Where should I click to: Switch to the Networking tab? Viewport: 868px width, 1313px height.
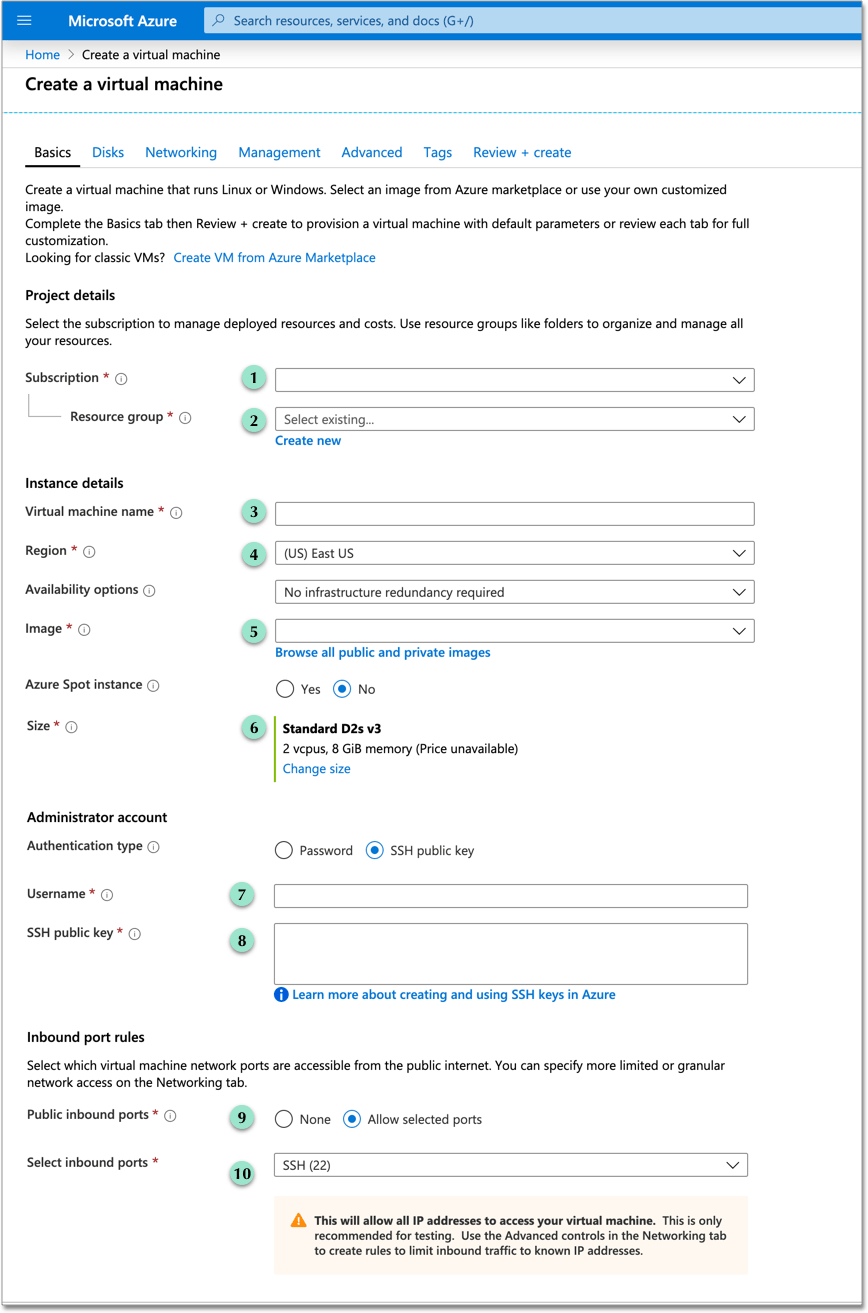181,152
